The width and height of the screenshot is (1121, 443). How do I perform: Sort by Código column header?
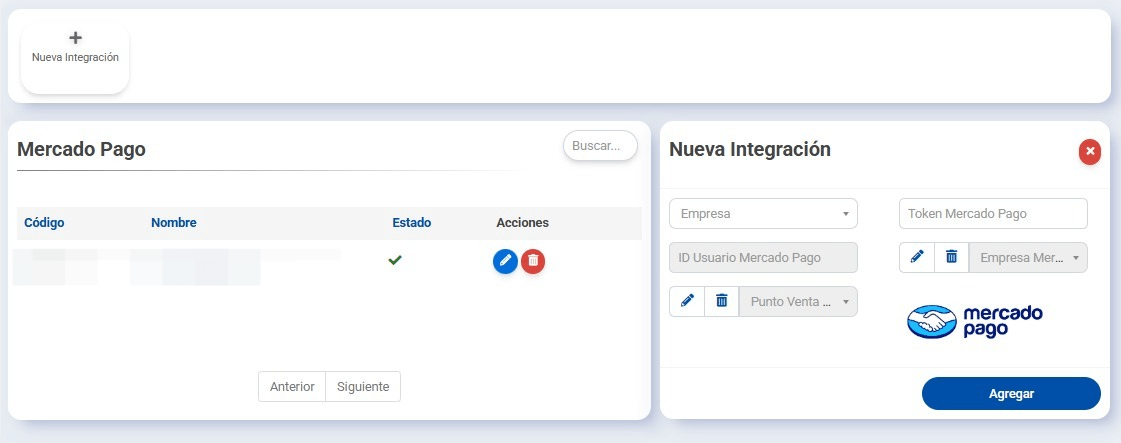[x=44, y=223]
